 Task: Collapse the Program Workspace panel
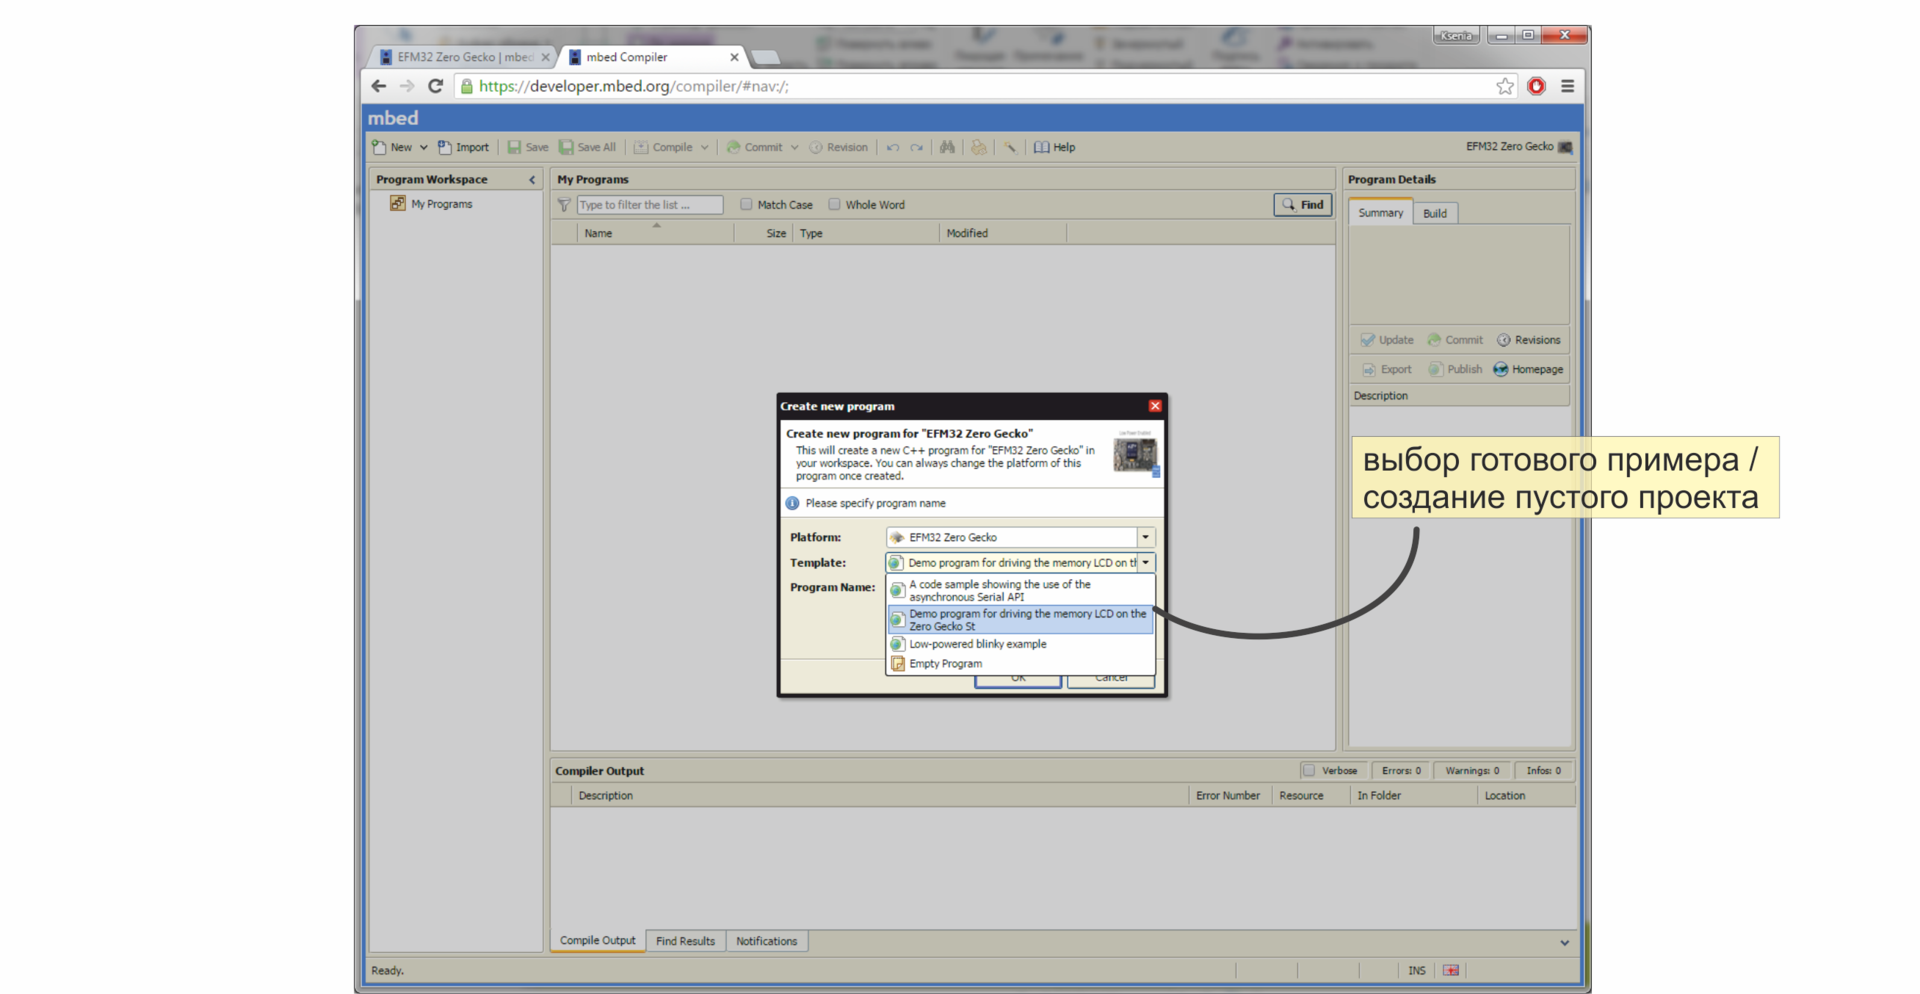pos(532,180)
